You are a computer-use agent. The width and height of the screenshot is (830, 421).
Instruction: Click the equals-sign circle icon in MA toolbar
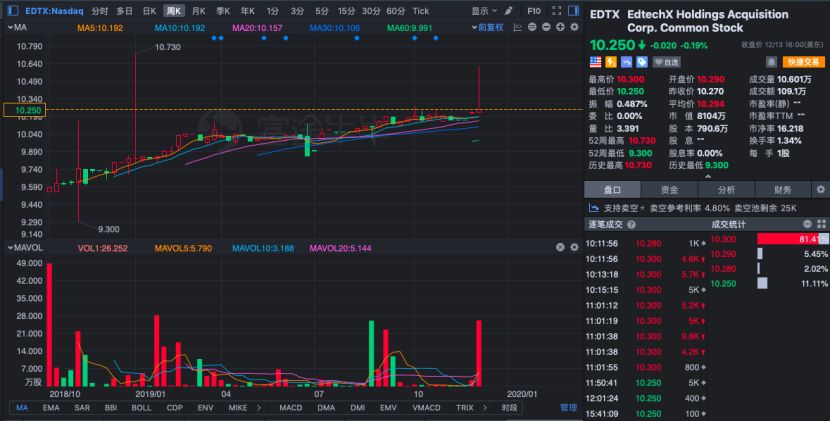[532, 27]
